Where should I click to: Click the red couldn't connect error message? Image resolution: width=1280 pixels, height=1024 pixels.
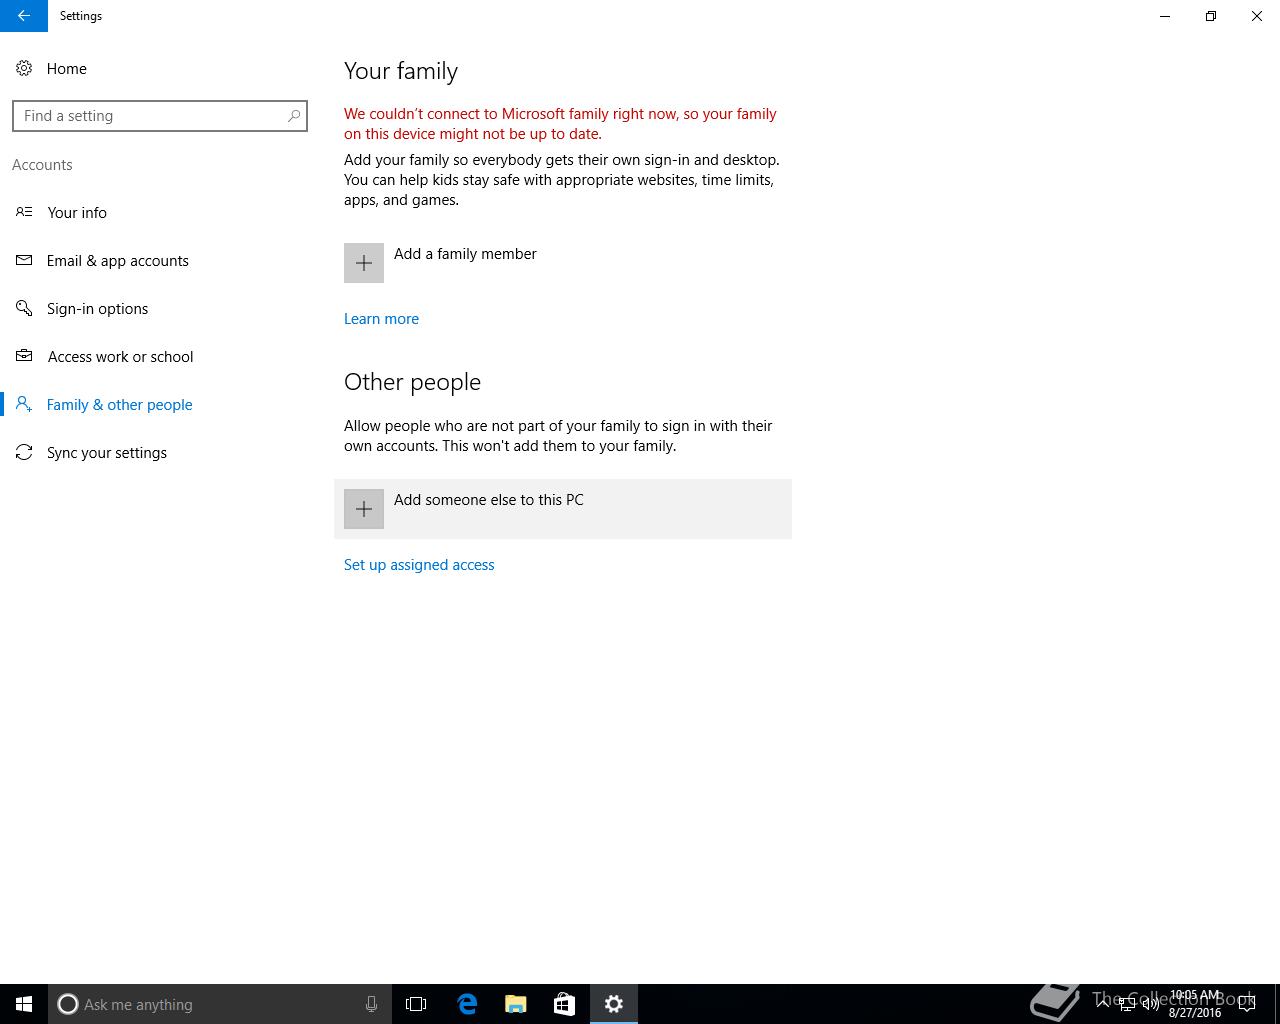pyautogui.click(x=560, y=123)
